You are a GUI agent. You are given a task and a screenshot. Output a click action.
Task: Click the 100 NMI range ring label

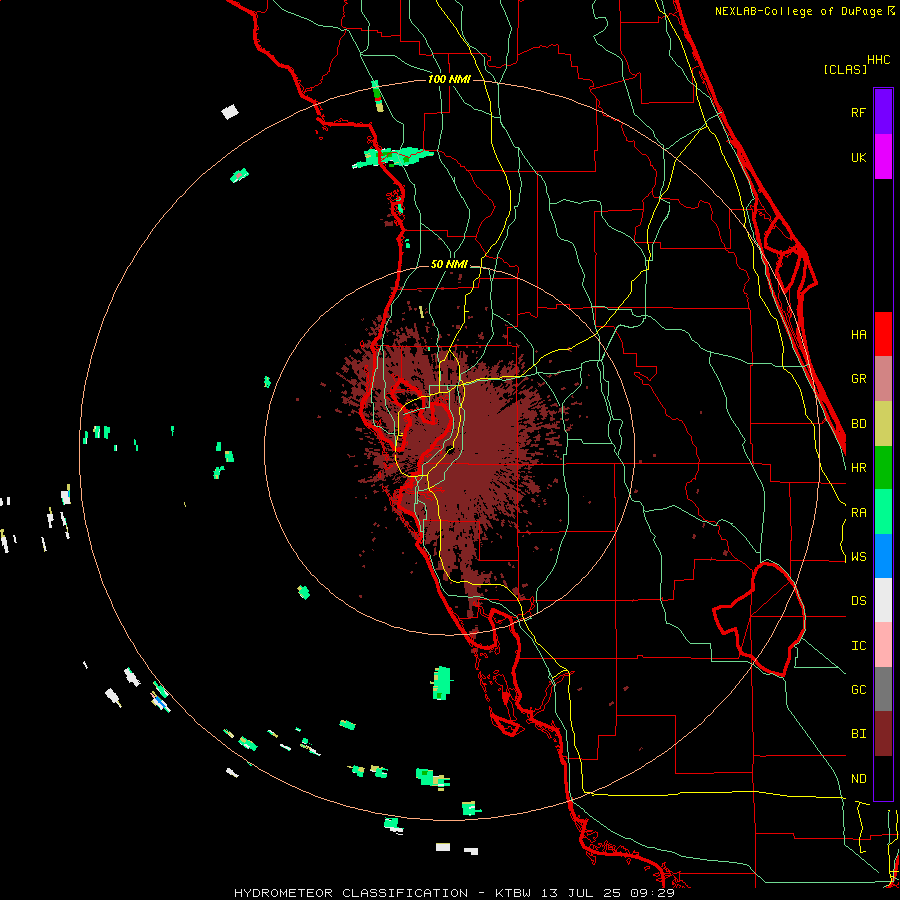click(x=449, y=79)
